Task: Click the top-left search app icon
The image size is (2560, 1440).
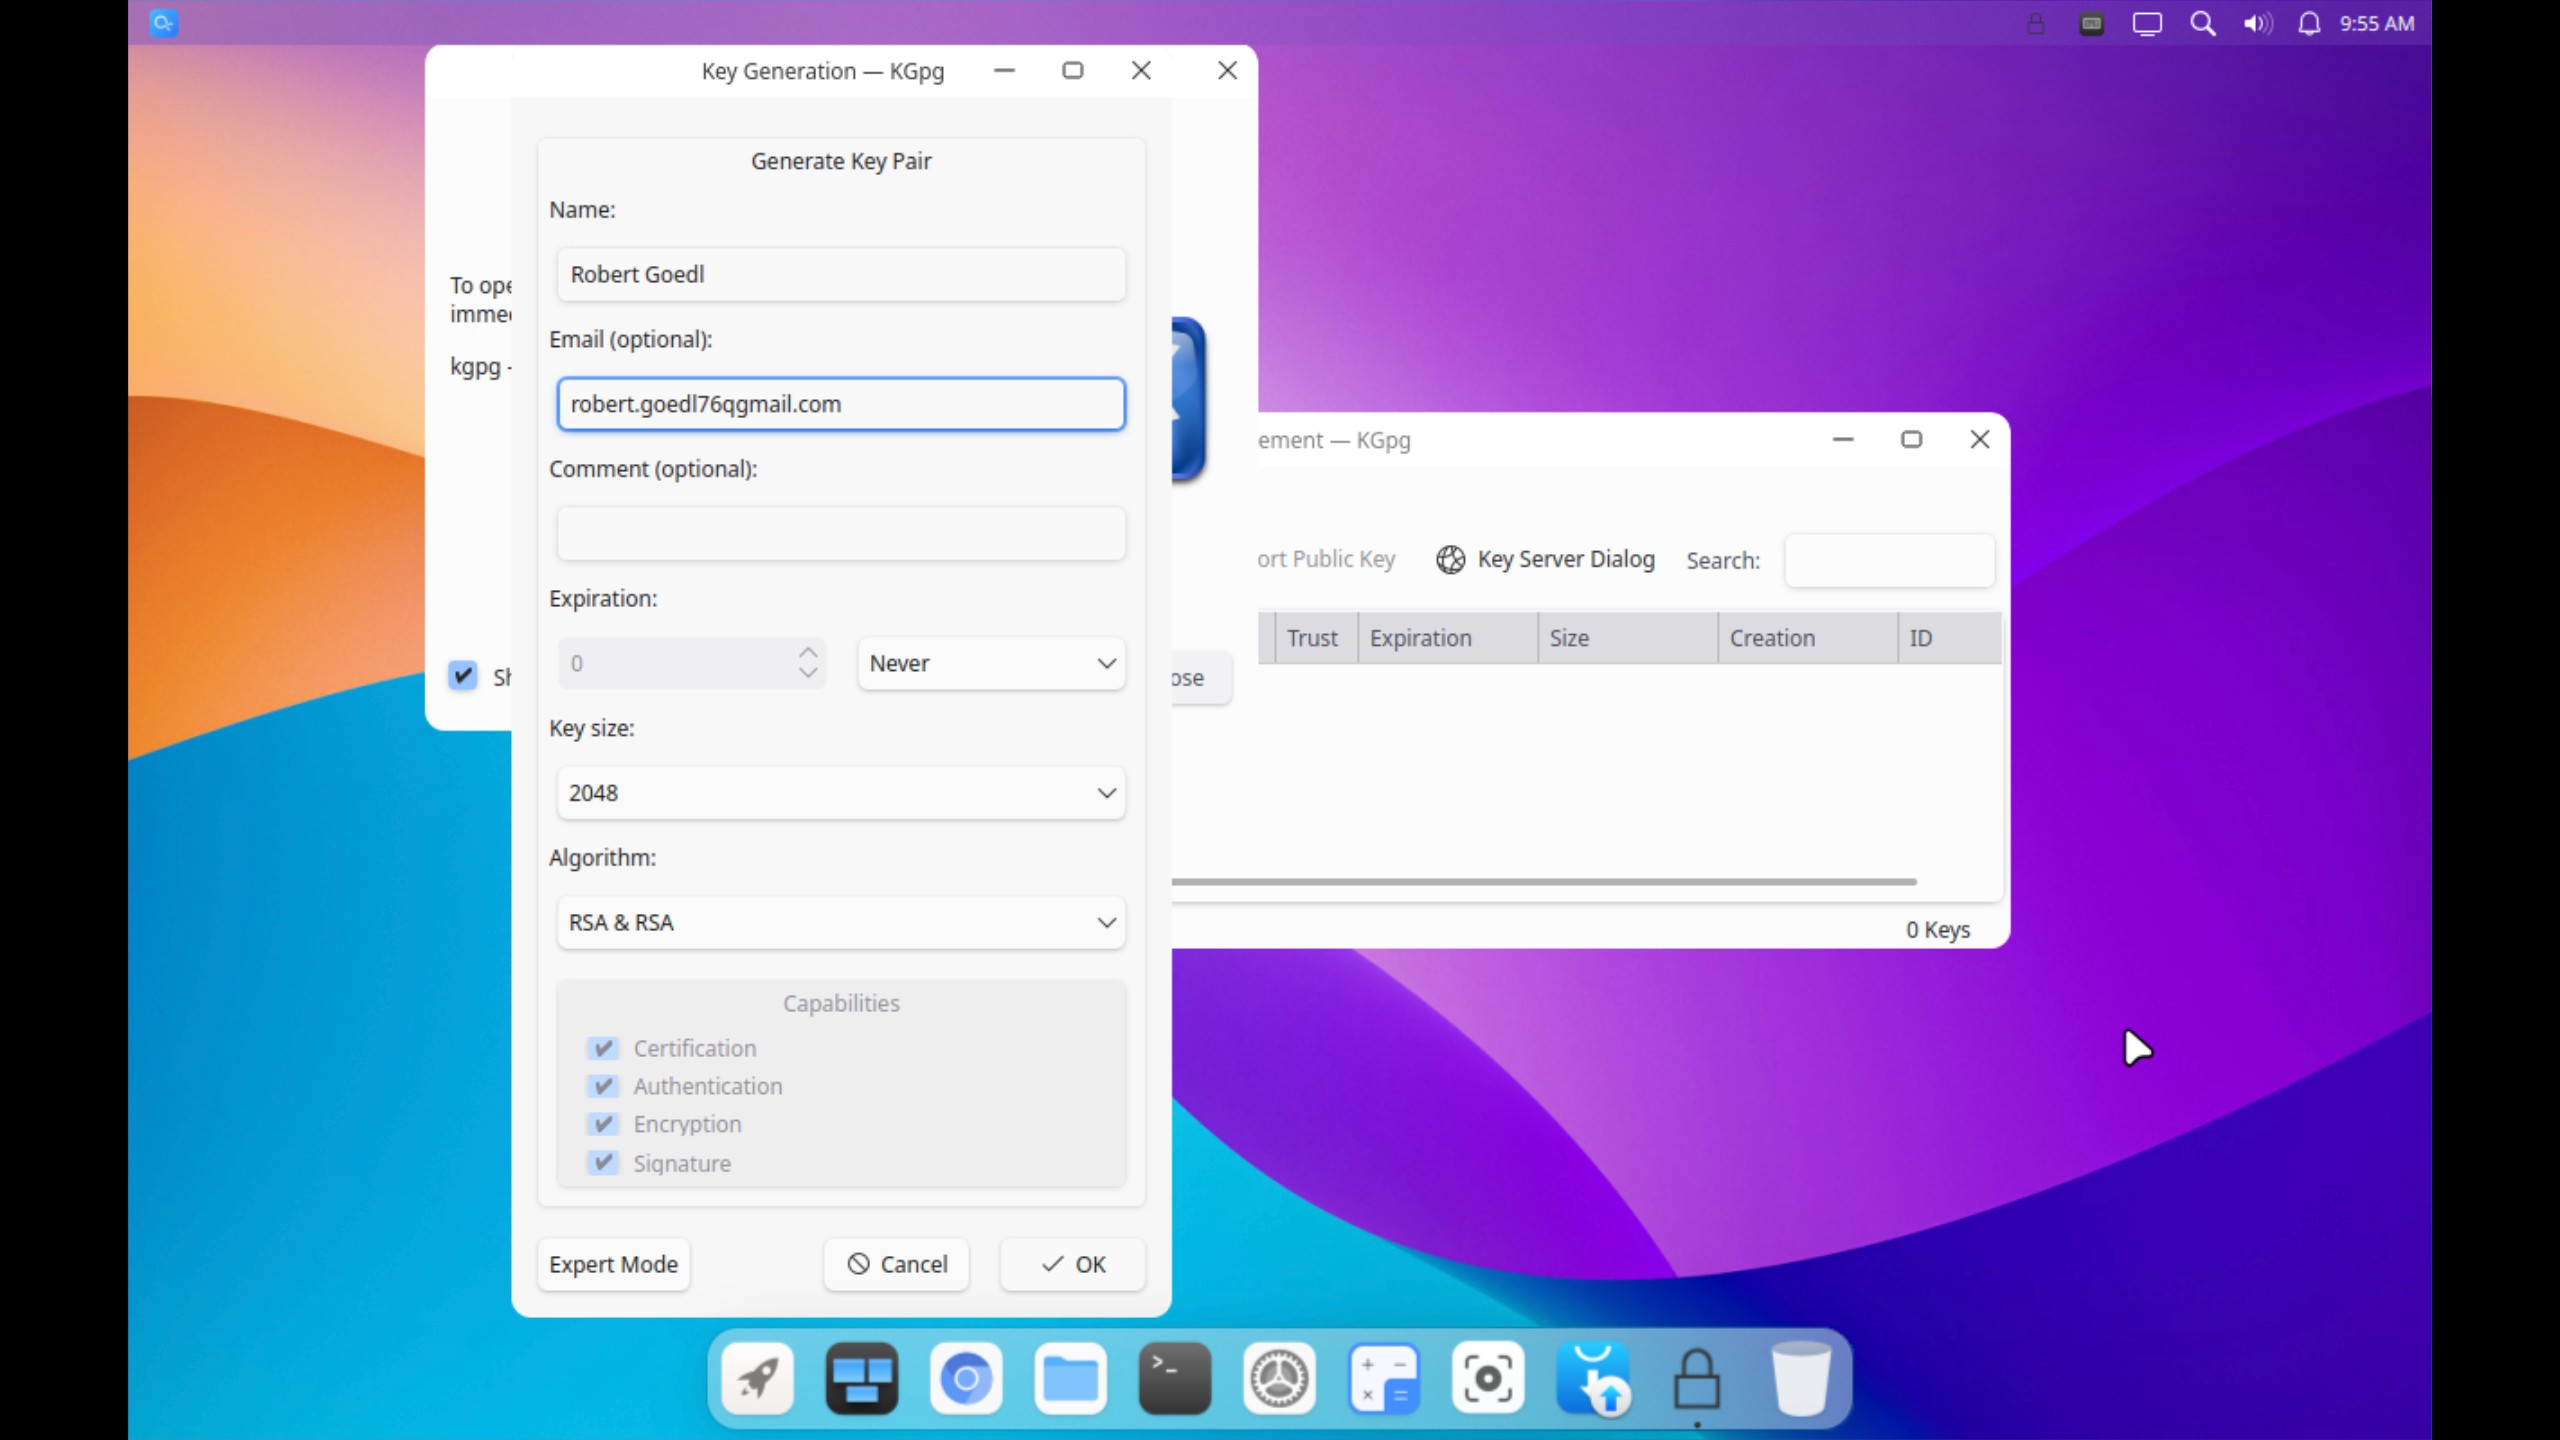Action: pos(164,23)
